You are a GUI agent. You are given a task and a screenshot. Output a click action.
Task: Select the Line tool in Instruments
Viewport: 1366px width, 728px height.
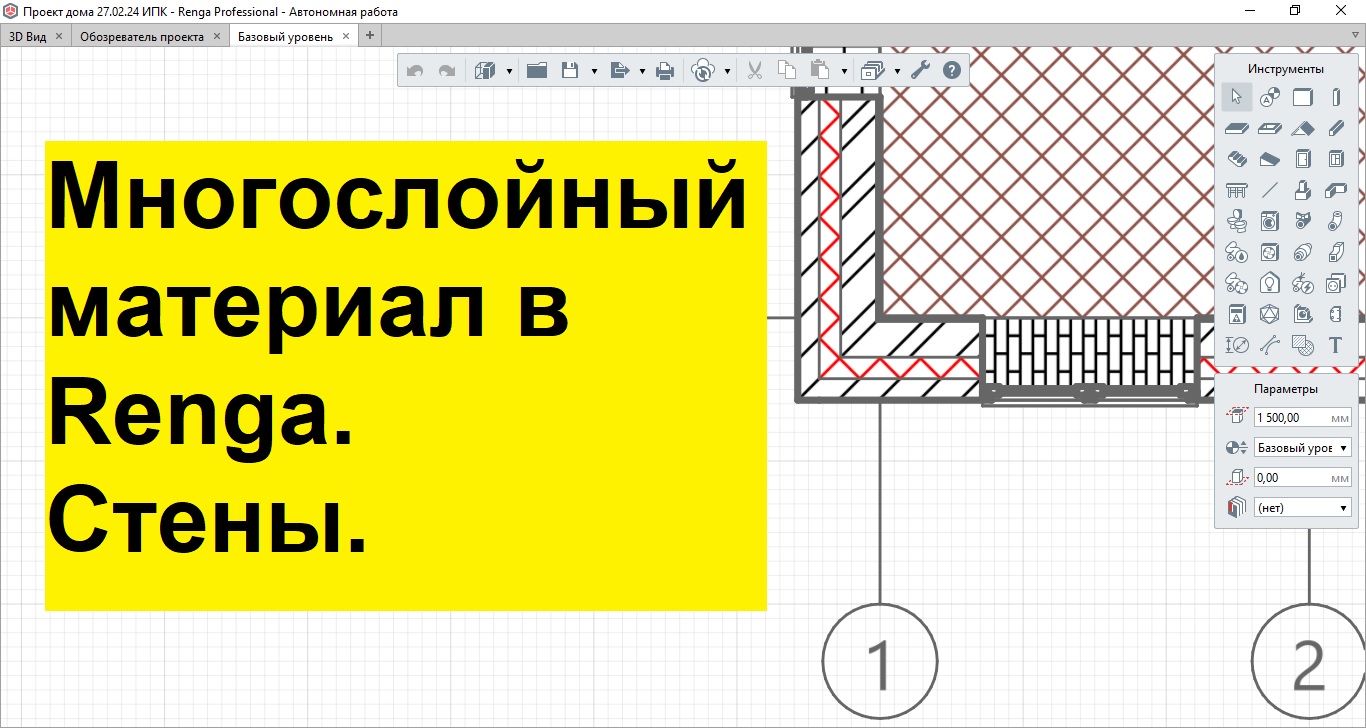click(1270, 190)
